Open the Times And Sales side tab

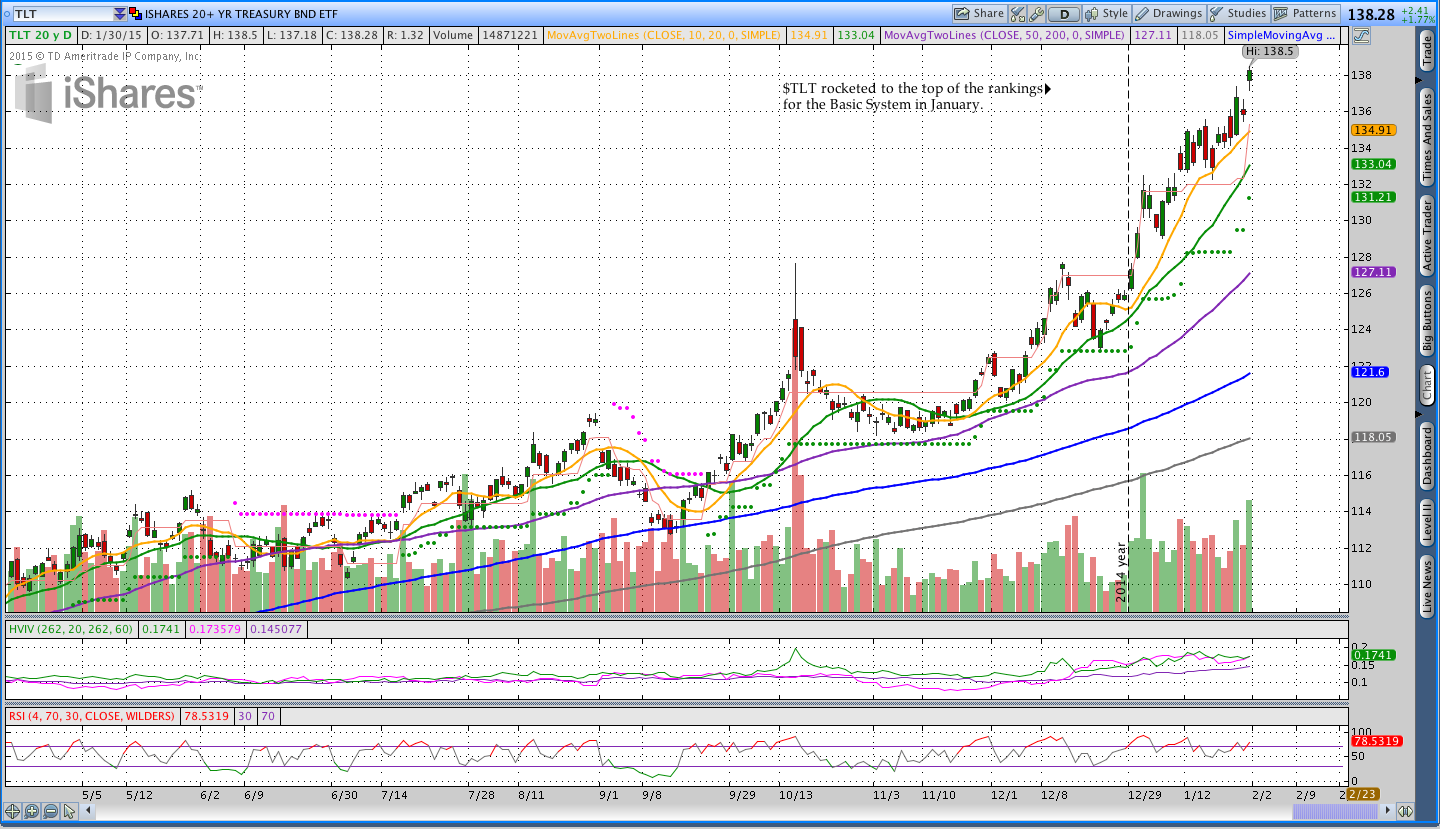coord(1428,135)
